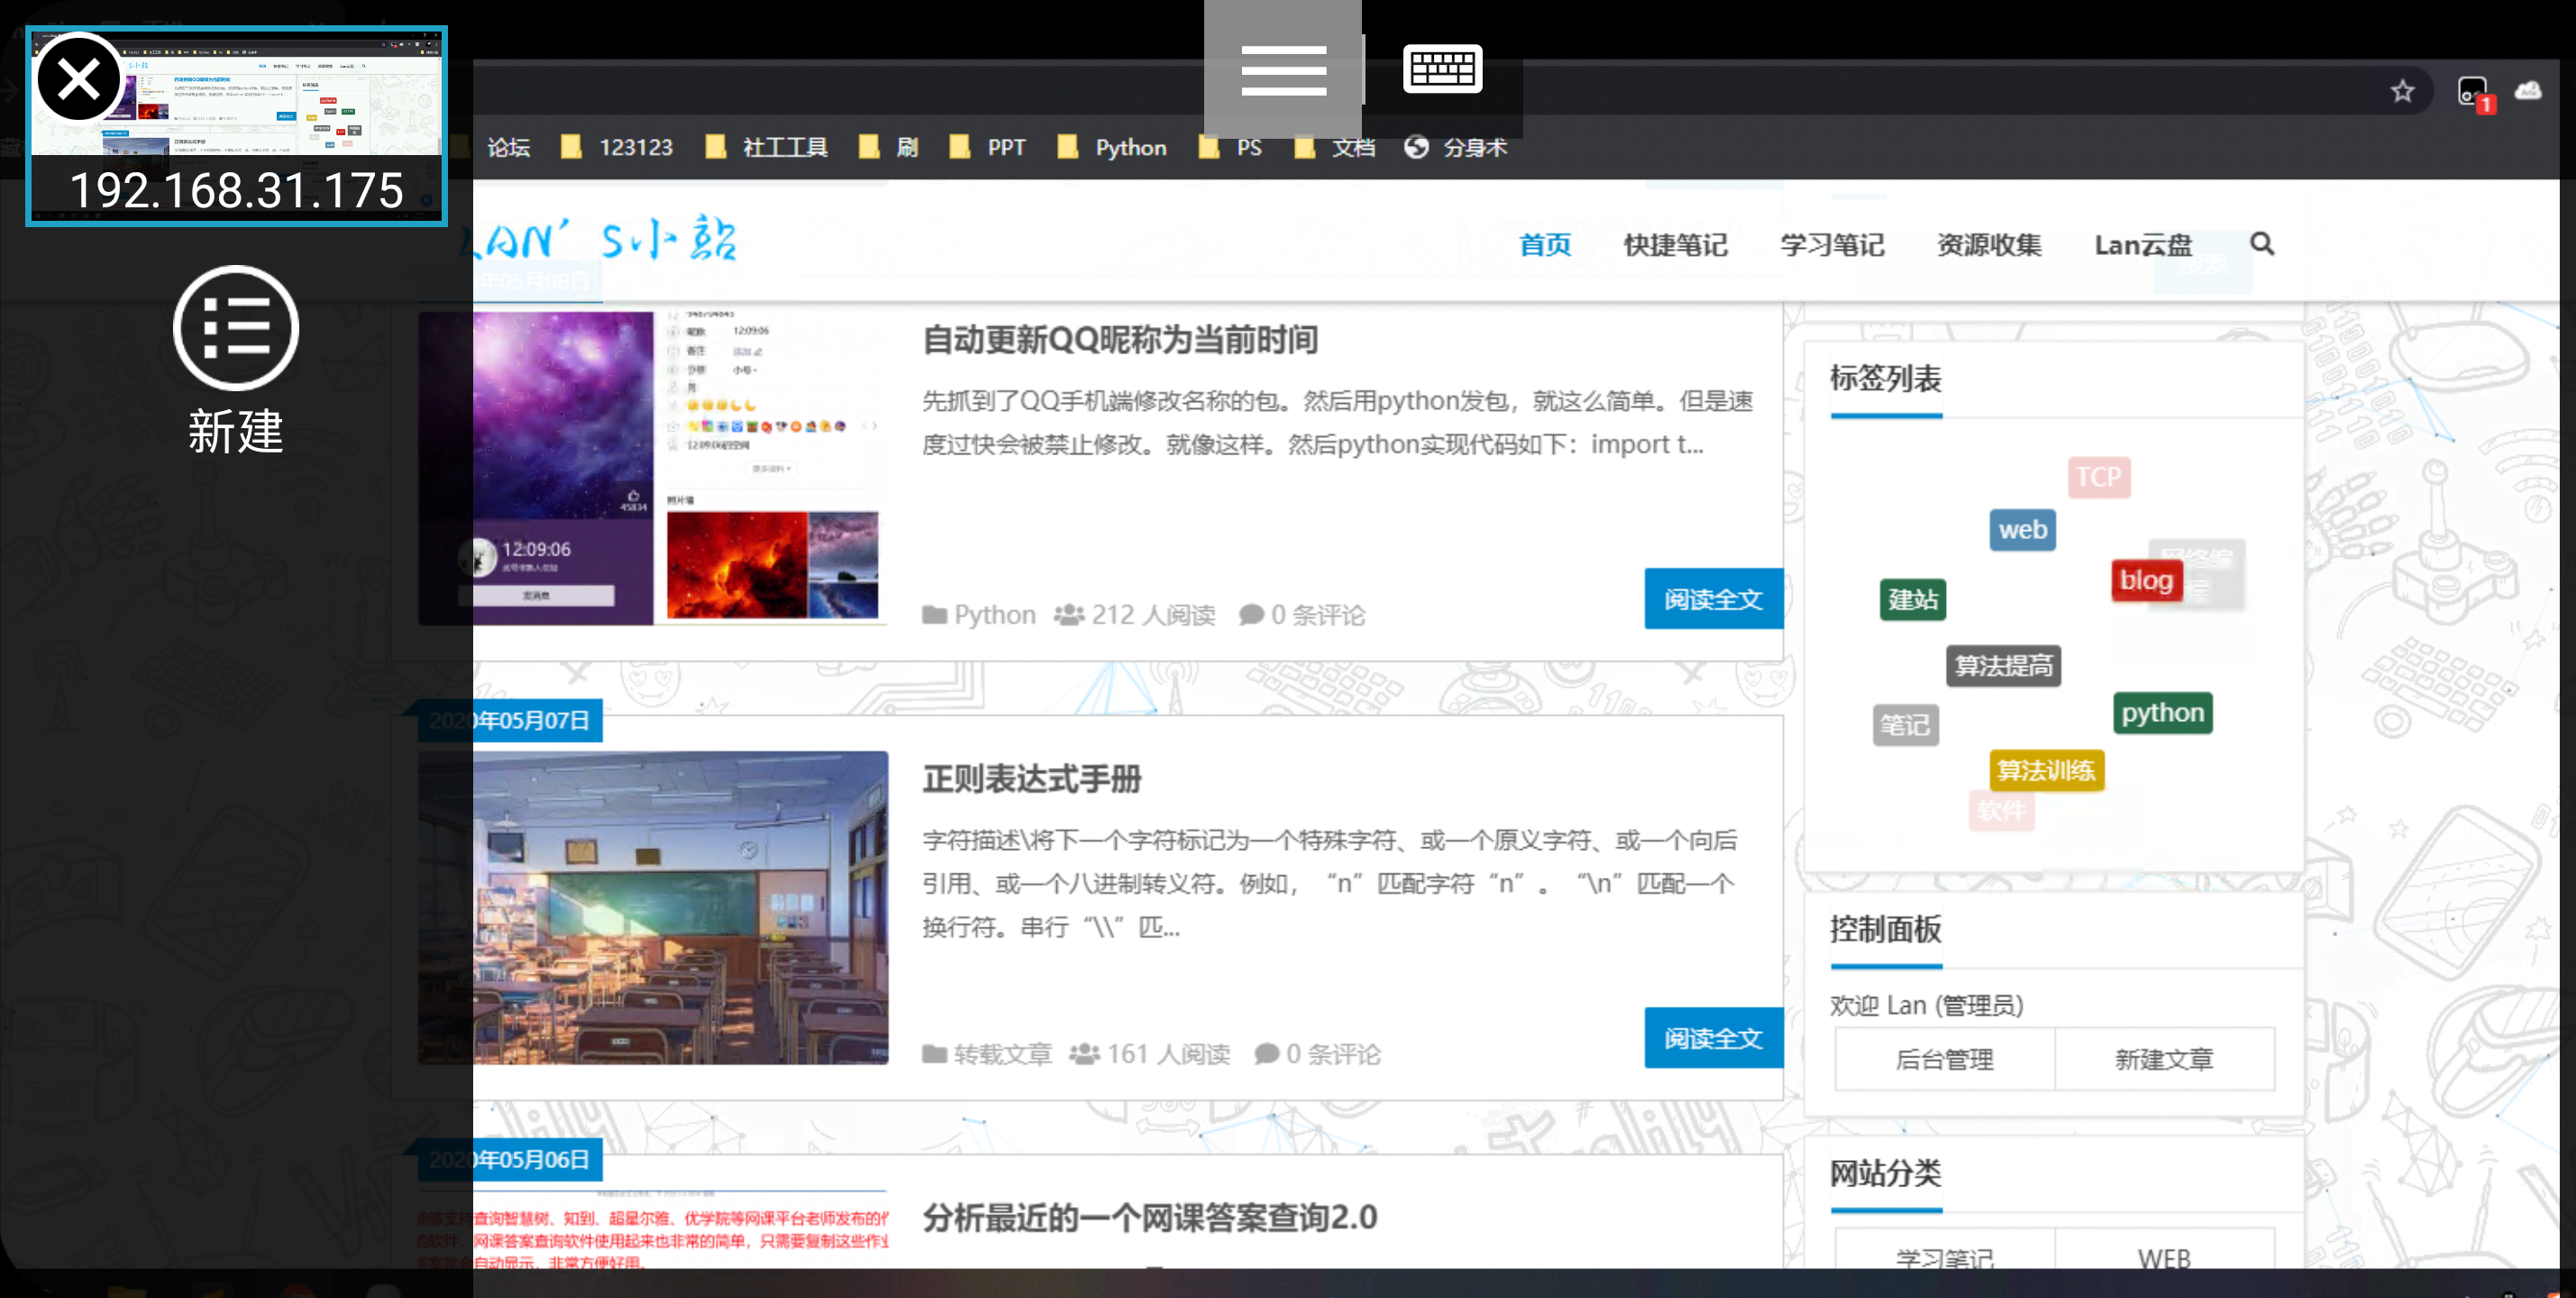Image resolution: width=2576 pixels, height=1298 pixels.
Task: Open the classroom thumbnail for 正则表达式手册
Action: [x=680, y=906]
